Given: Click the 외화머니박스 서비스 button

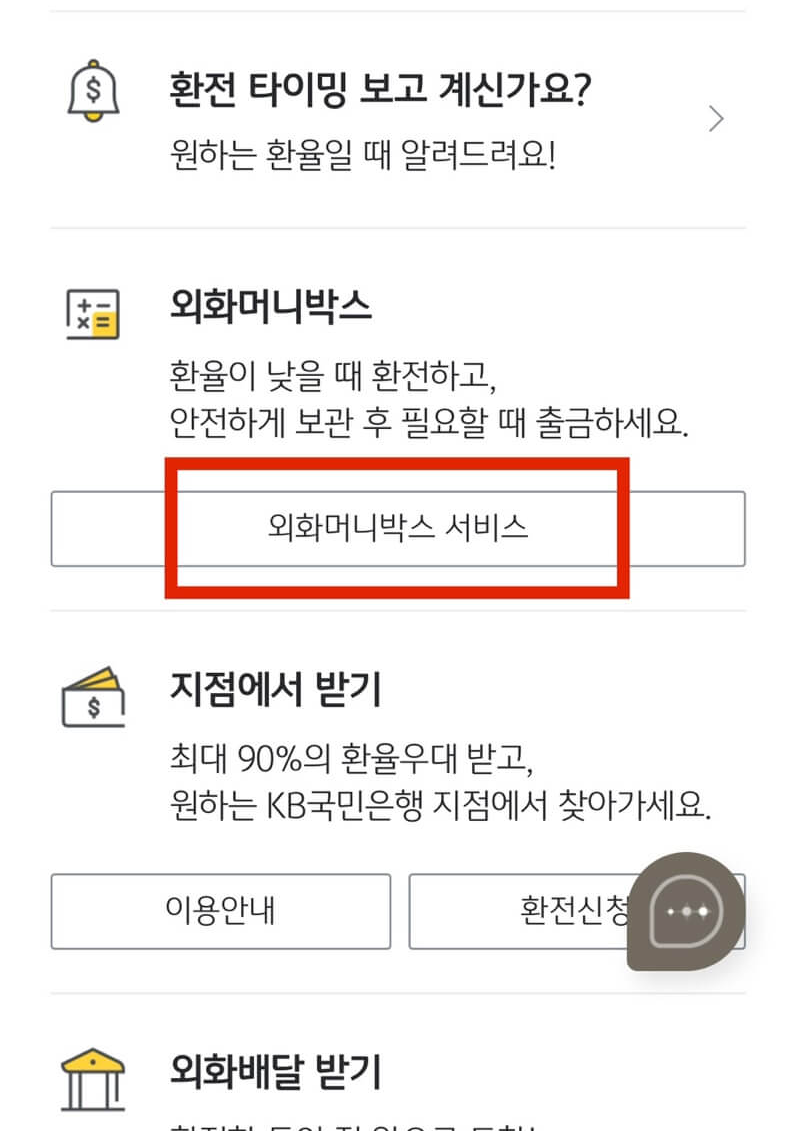Looking at the screenshot, I should click(x=397, y=529).
